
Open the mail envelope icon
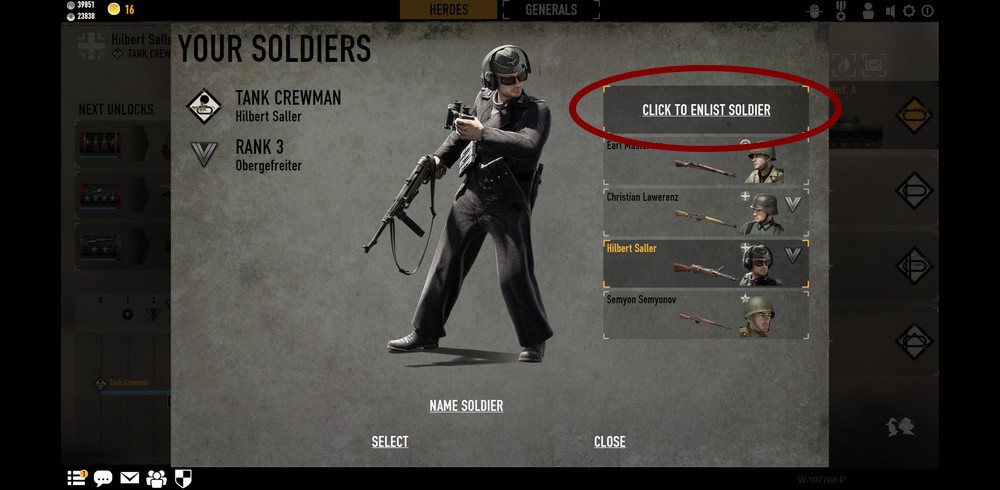coord(129,478)
